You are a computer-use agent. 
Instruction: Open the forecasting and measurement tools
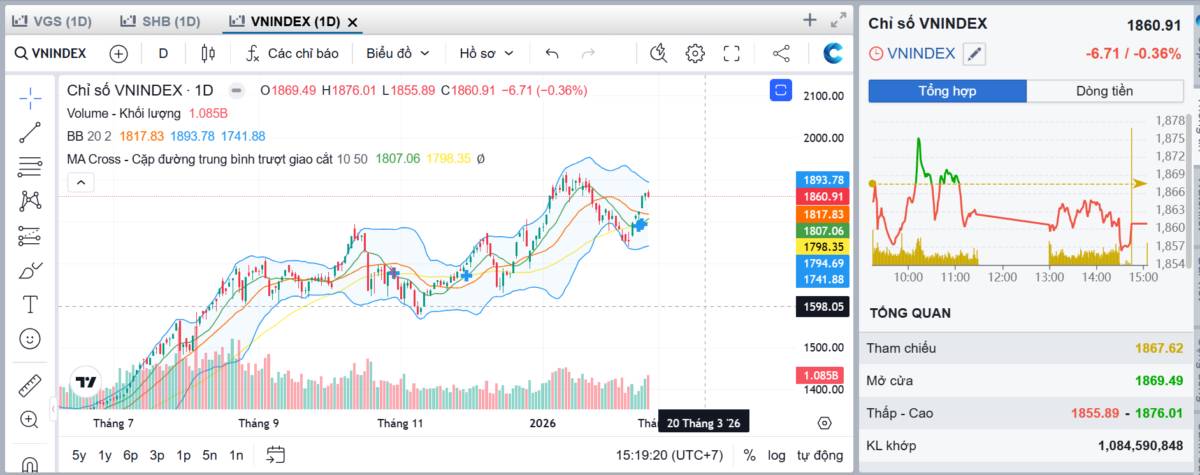click(30, 236)
